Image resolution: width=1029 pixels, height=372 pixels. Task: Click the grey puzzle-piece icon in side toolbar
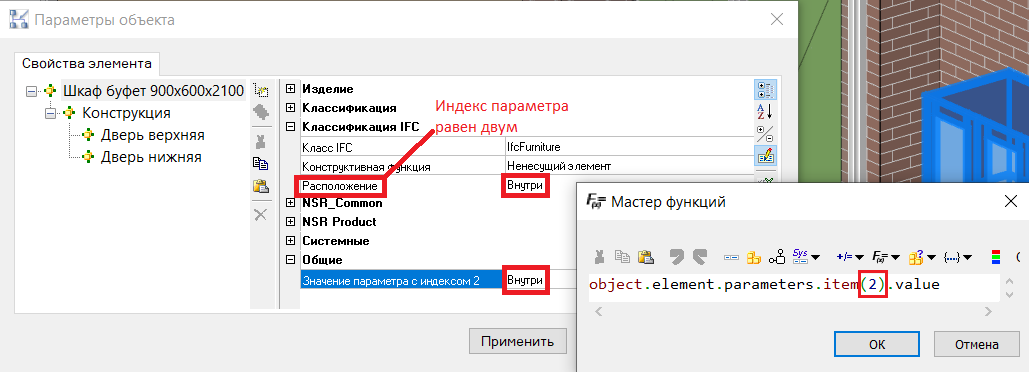tap(261, 112)
